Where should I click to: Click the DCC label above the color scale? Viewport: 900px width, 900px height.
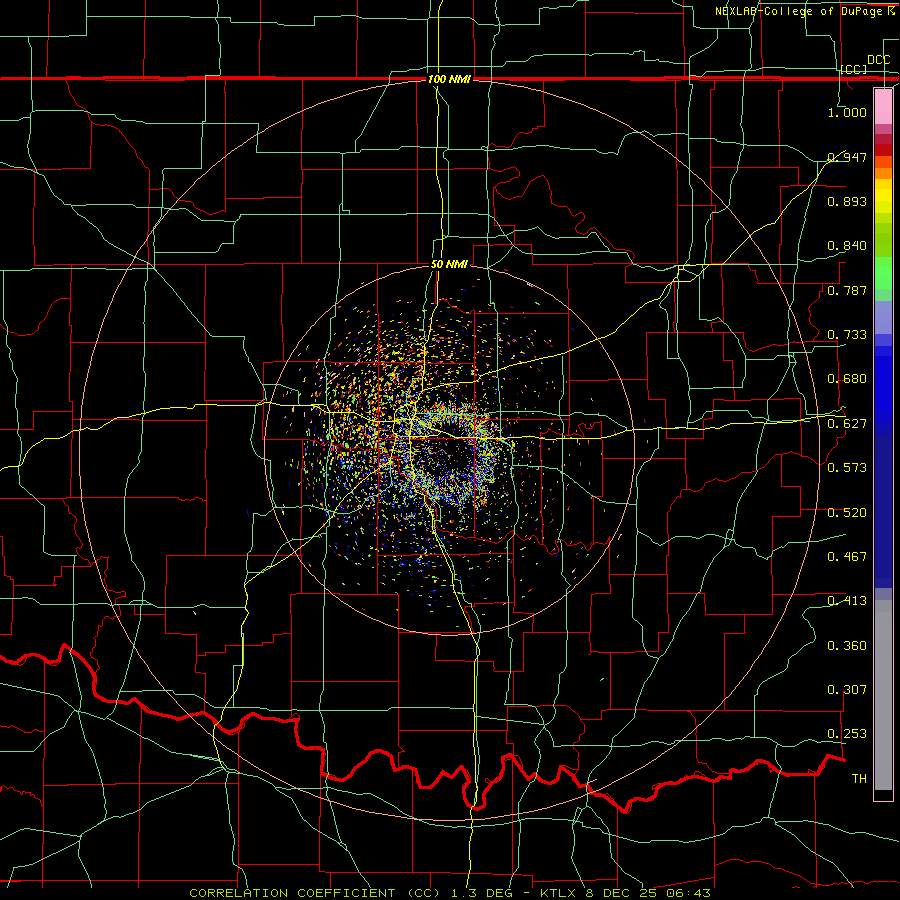pos(878,60)
